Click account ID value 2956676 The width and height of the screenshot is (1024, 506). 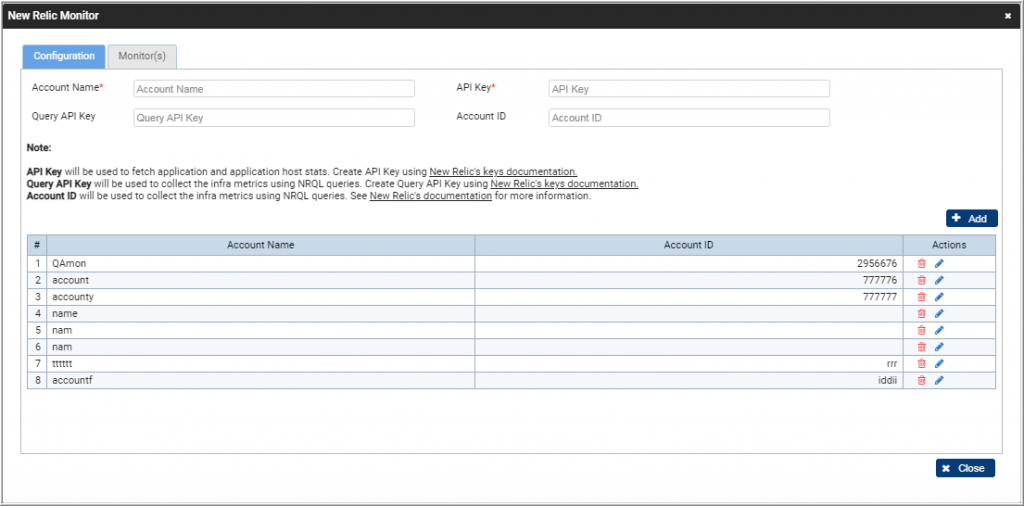[877, 263]
